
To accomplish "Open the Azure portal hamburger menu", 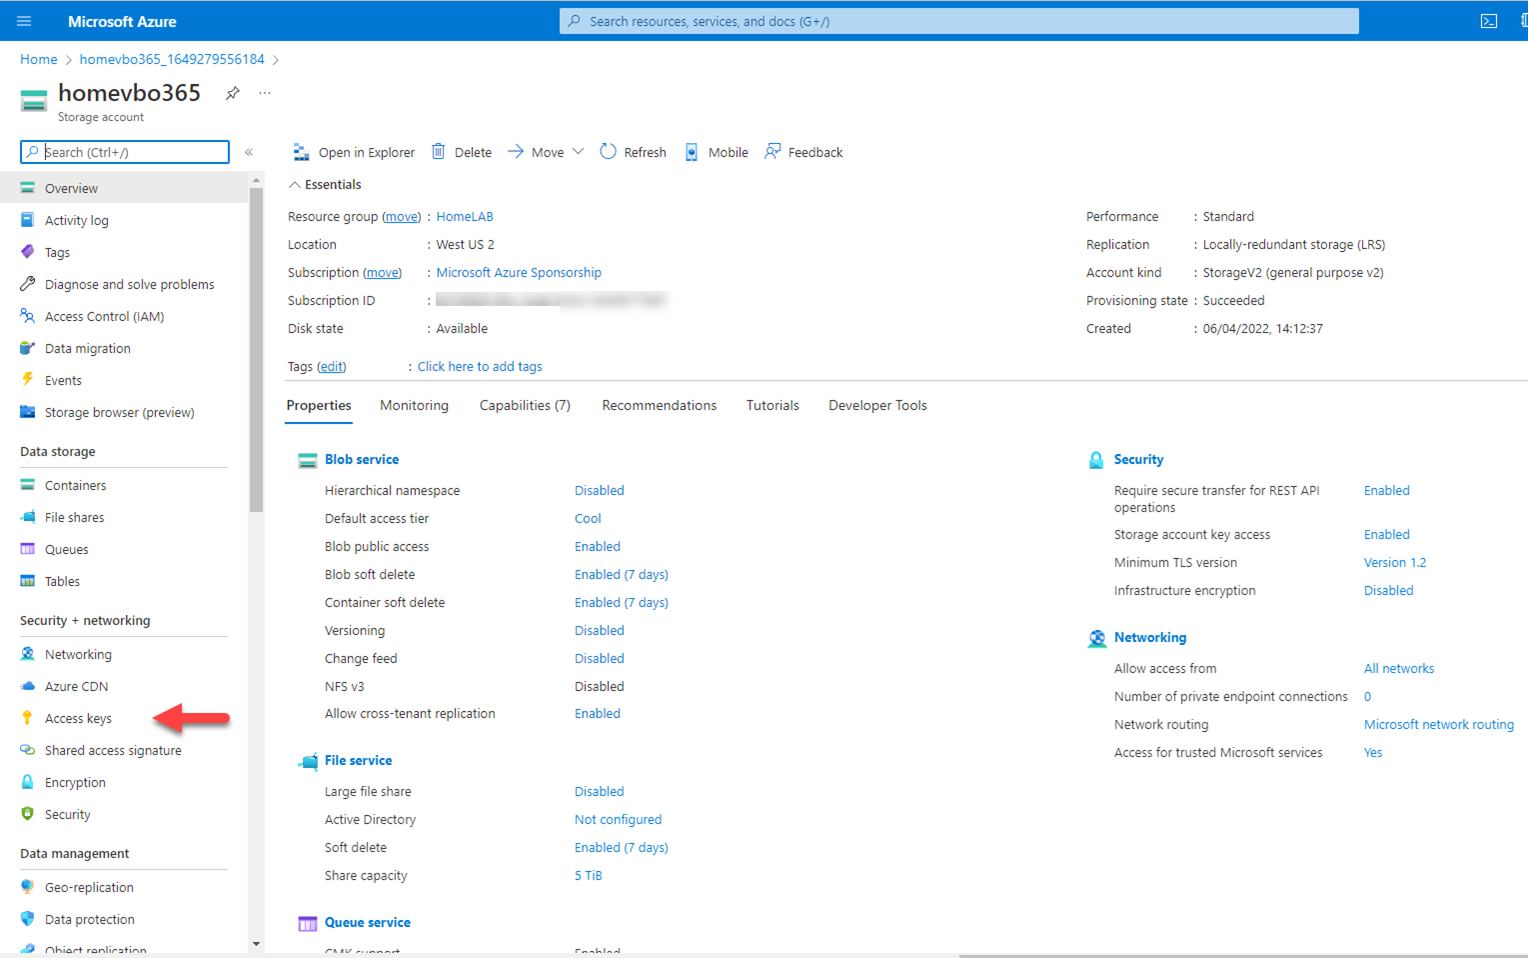I will coord(24,21).
